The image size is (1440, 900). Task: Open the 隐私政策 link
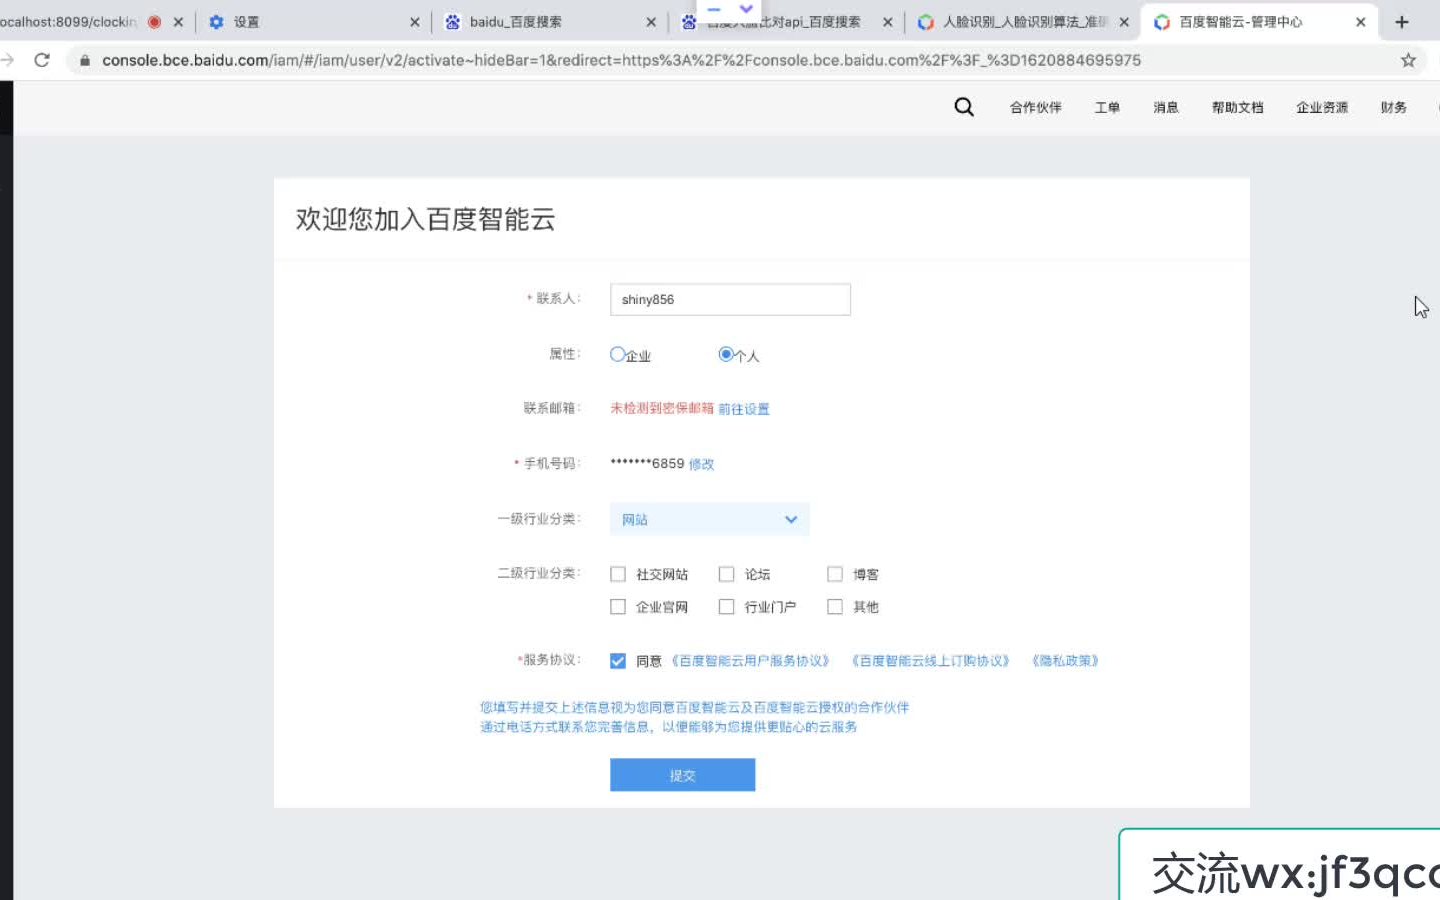click(x=1065, y=661)
